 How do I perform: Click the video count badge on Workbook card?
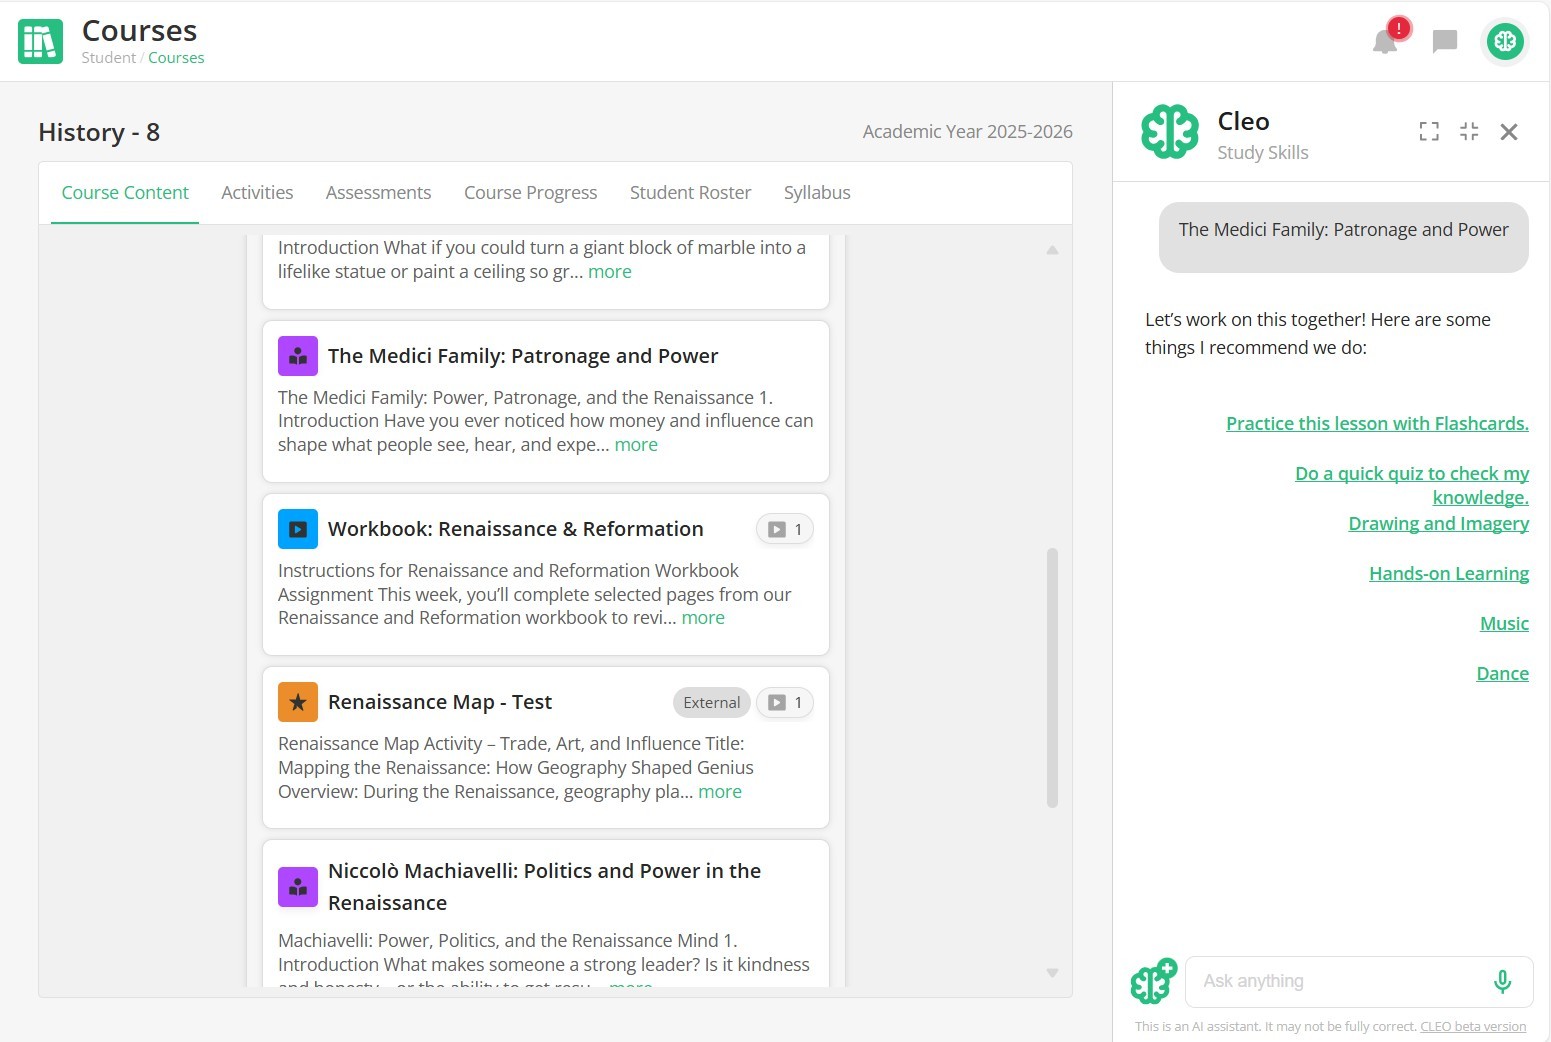785,529
